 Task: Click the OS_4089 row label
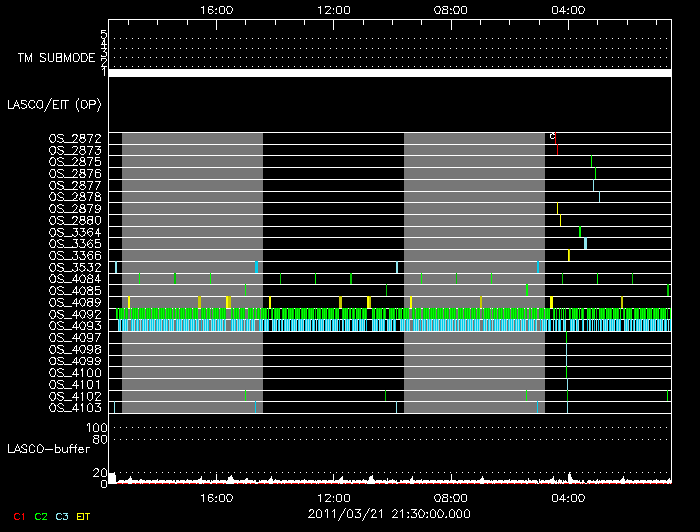(x=75, y=302)
